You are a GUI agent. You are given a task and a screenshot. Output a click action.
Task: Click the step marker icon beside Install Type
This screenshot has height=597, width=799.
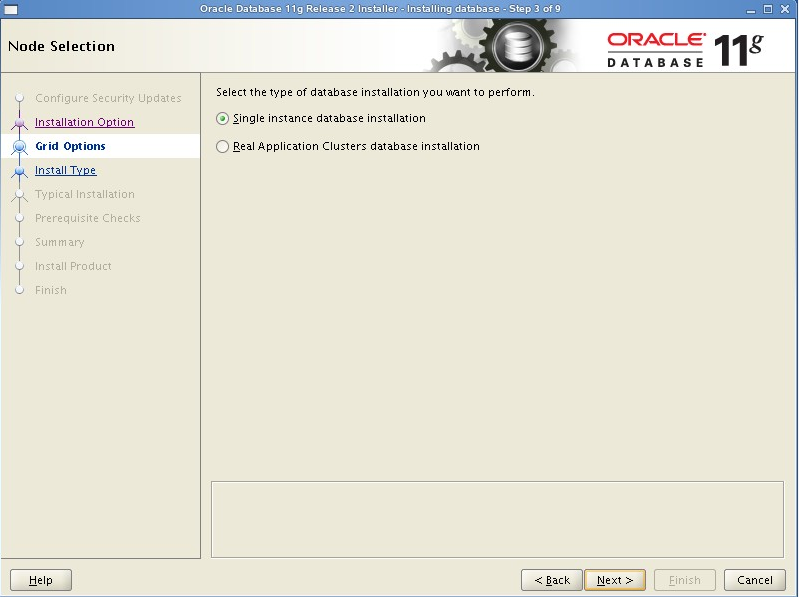coord(19,170)
